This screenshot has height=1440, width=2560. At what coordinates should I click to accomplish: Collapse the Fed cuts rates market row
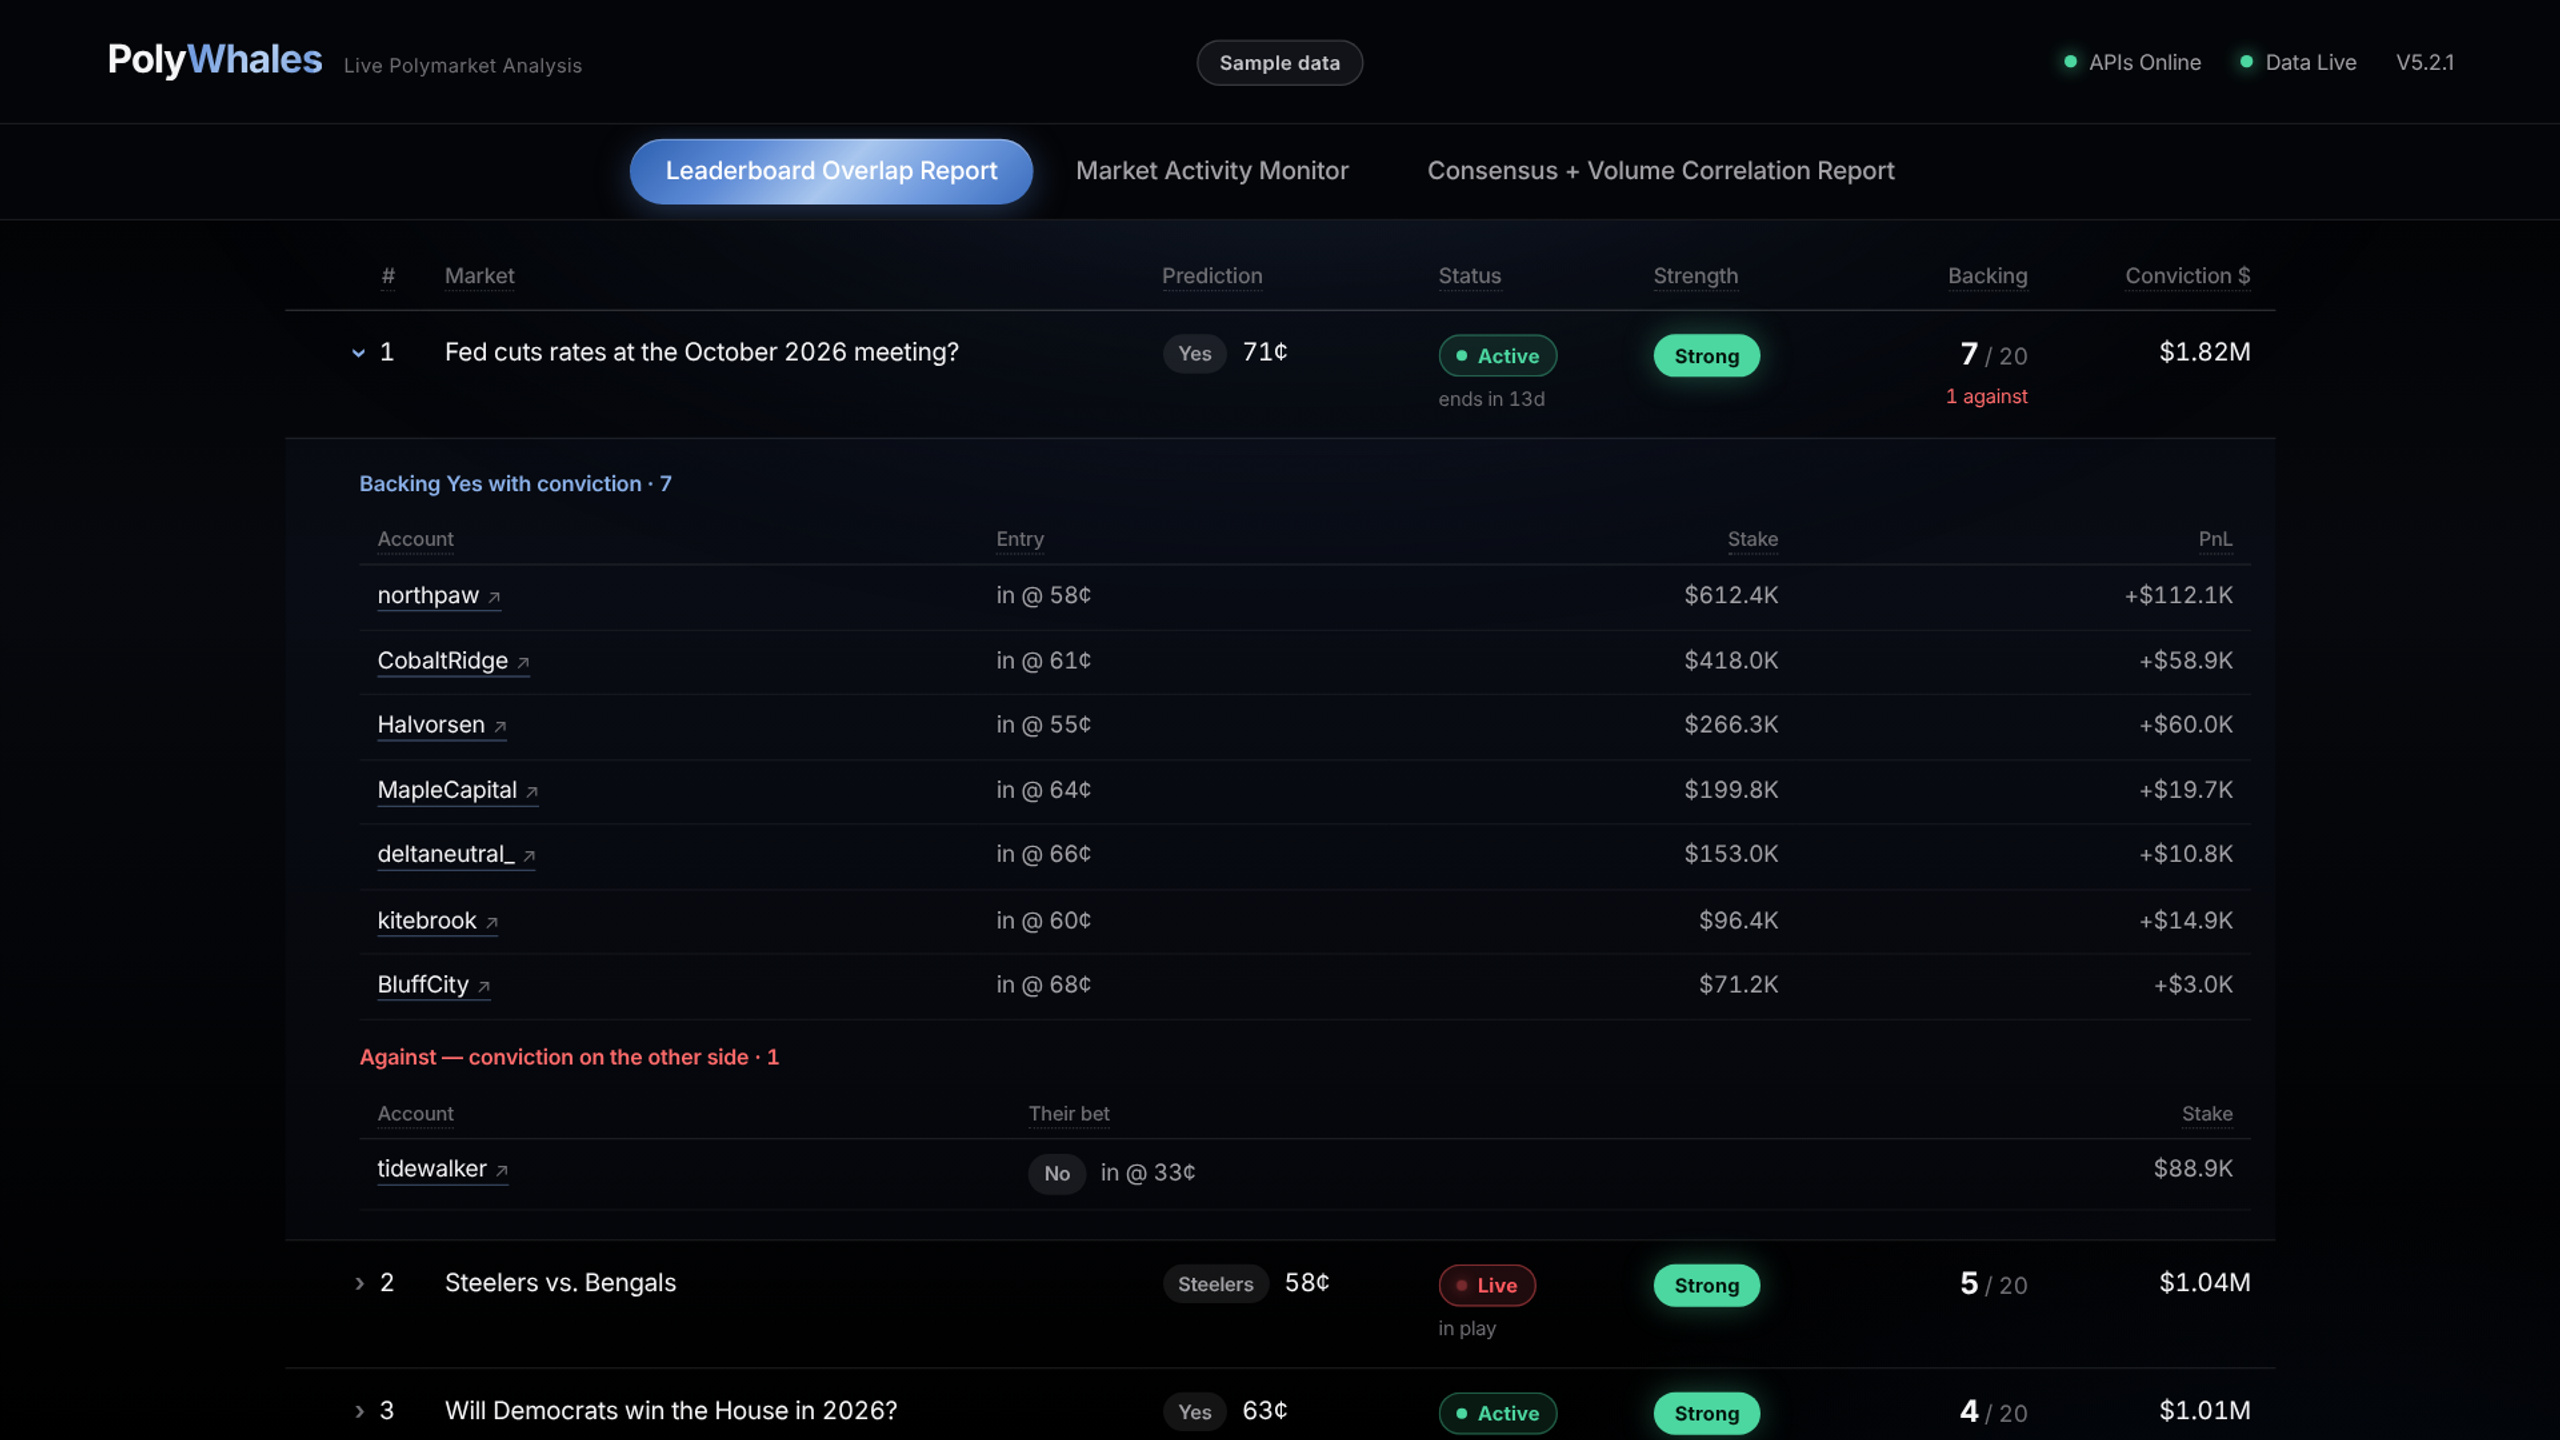point(358,353)
